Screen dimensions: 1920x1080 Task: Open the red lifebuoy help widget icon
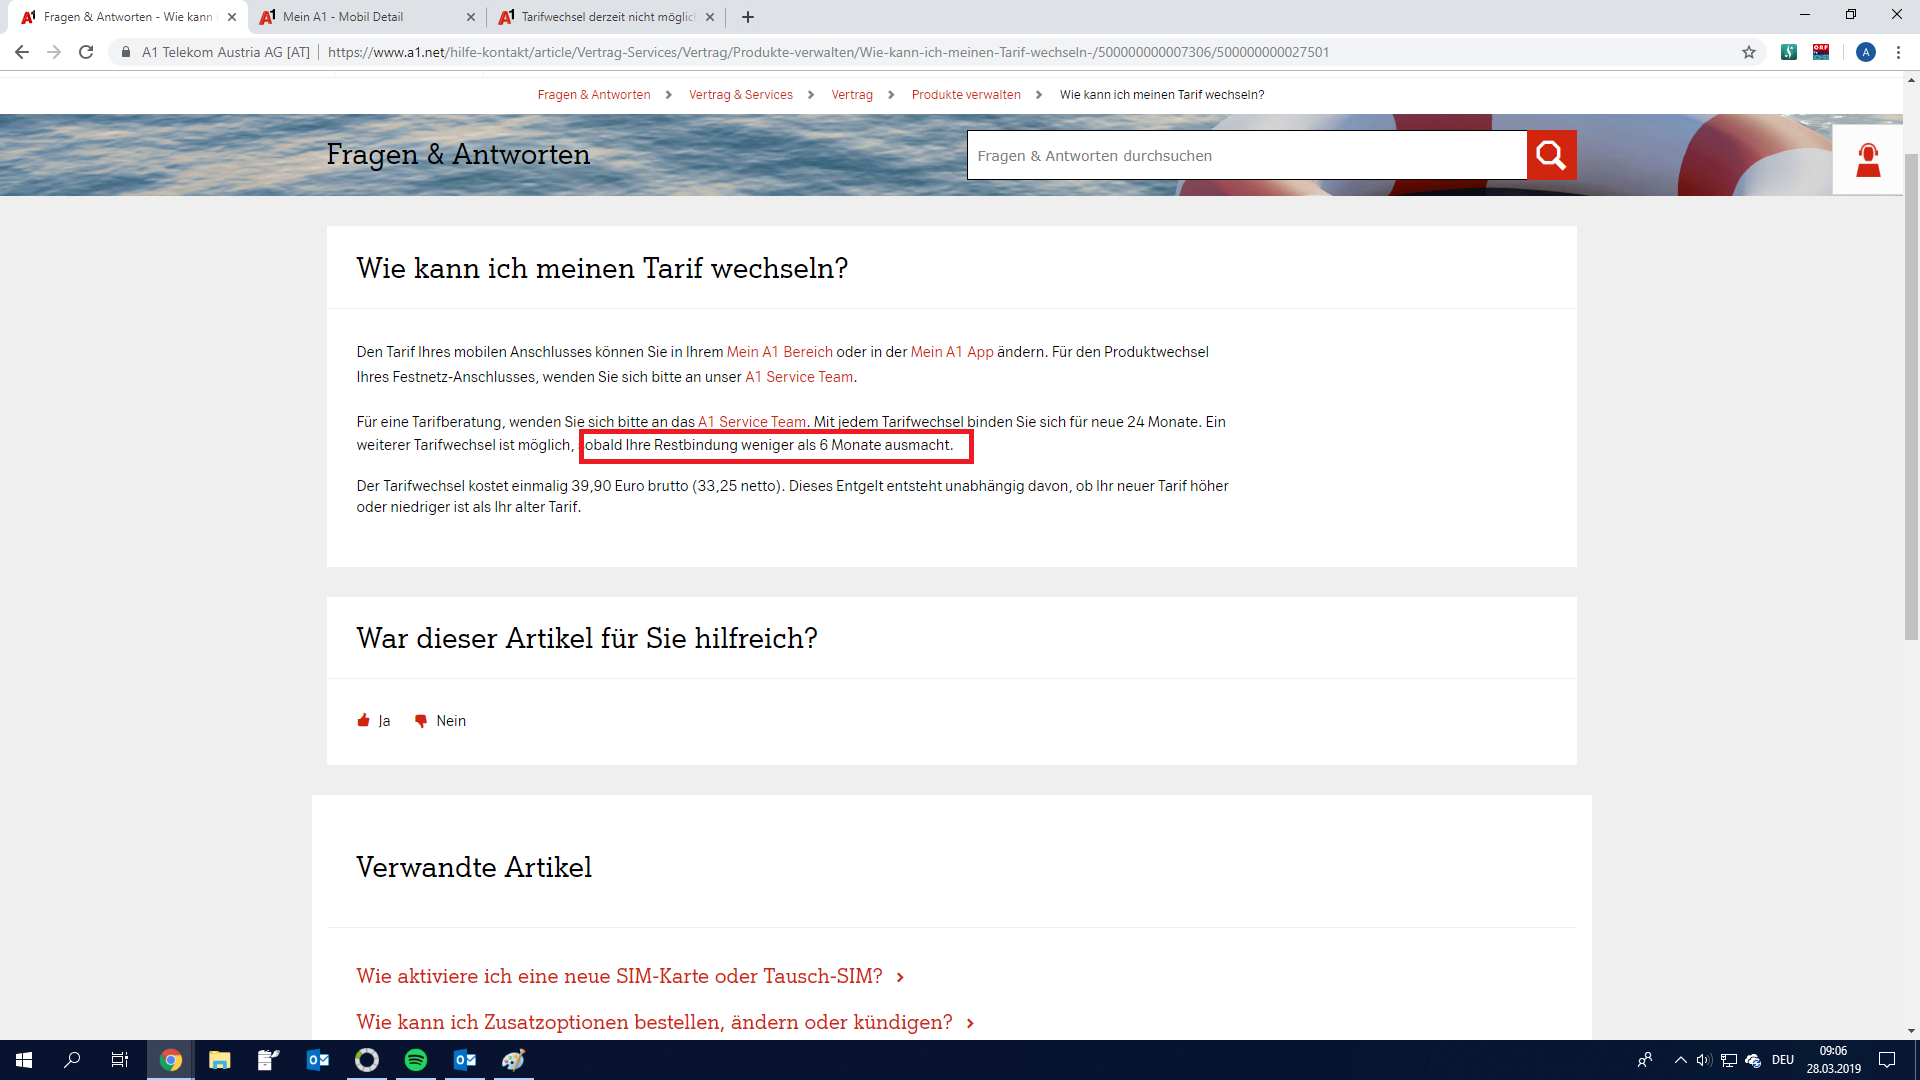tap(1867, 159)
